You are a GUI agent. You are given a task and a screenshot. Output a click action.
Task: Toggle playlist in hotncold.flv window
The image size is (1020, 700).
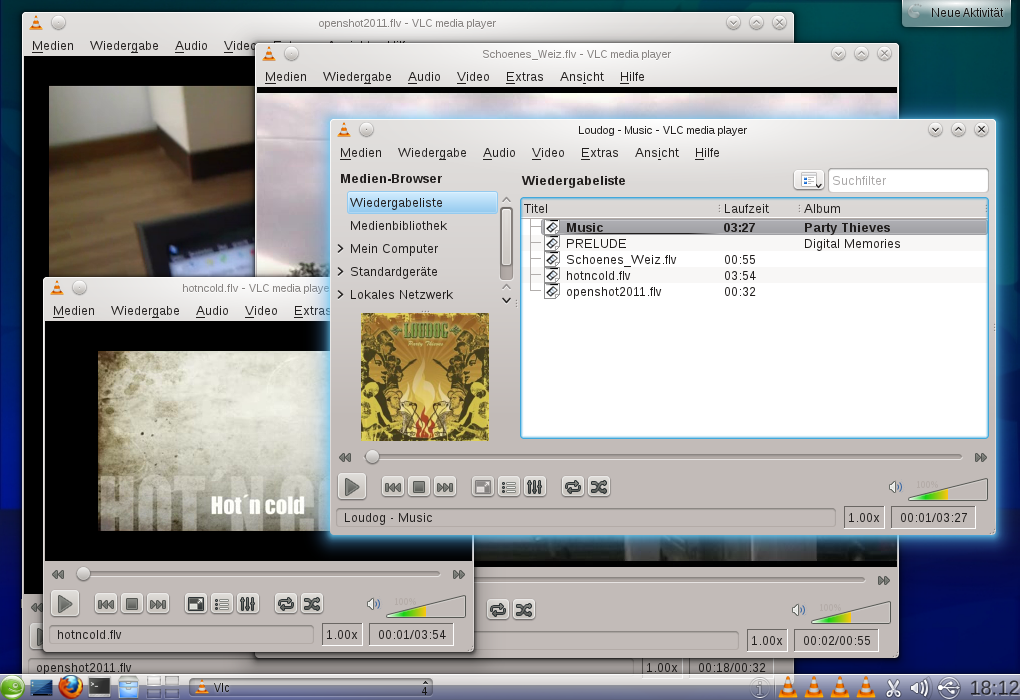pos(221,604)
